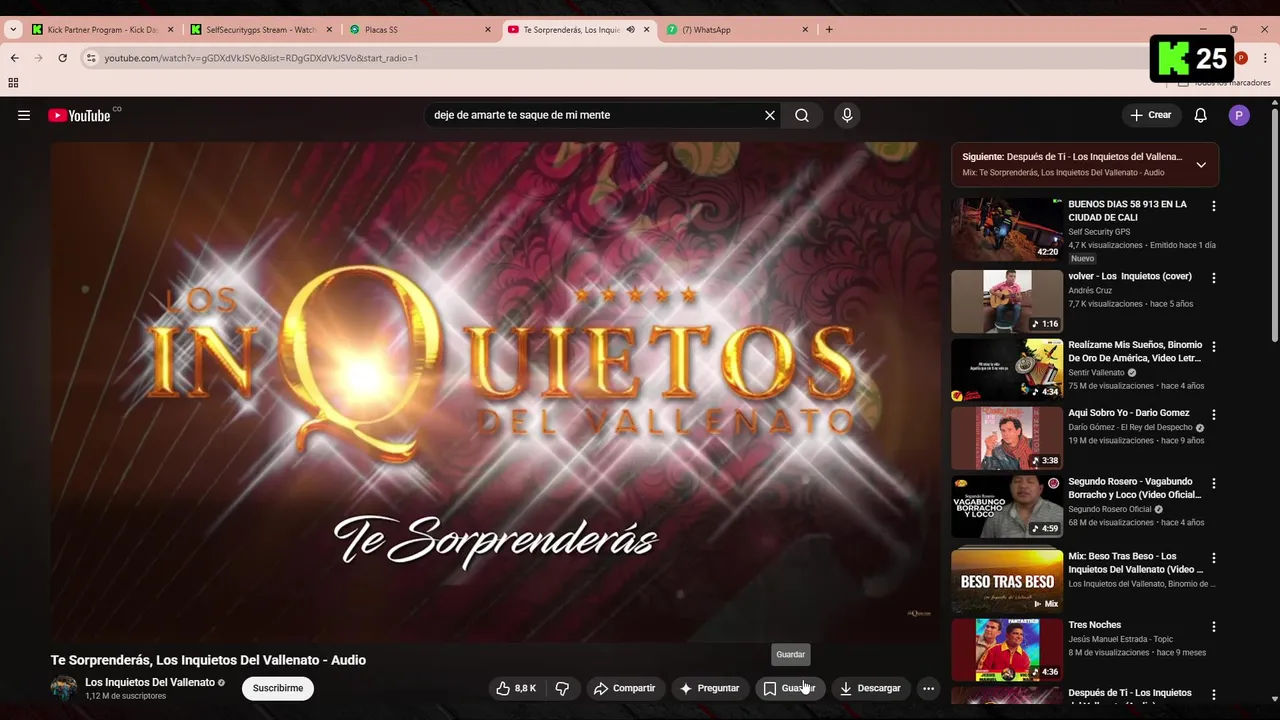Image resolution: width=1280 pixels, height=720 pixels.
Task: Download the video with Descargar
Action: coord(870,688)
